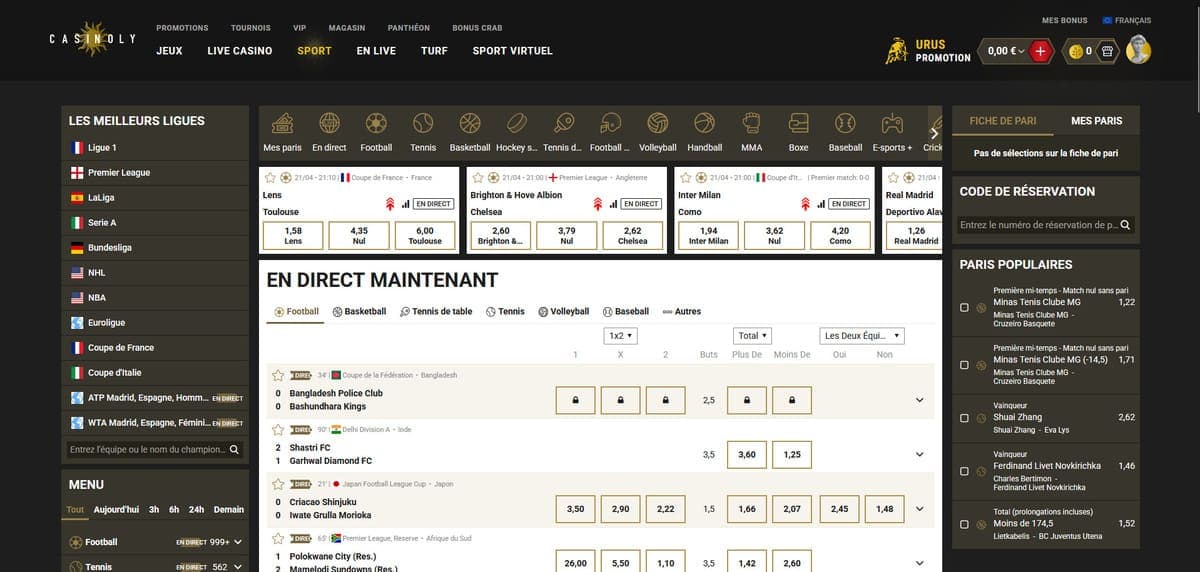This screenshot has width=1200, height=572.
Task: Switch to the MES PARIS tab
Action: (x=1096, y=121)
